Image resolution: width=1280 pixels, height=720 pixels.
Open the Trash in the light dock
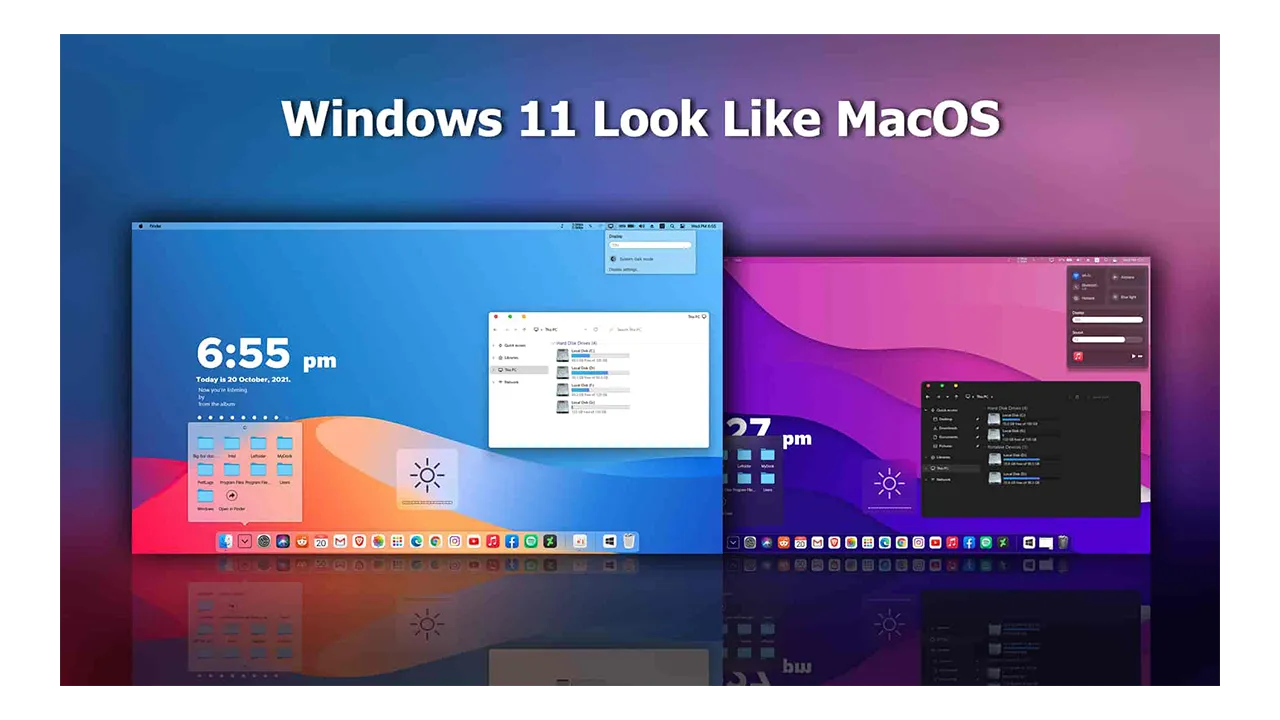(x=629, y=541)
